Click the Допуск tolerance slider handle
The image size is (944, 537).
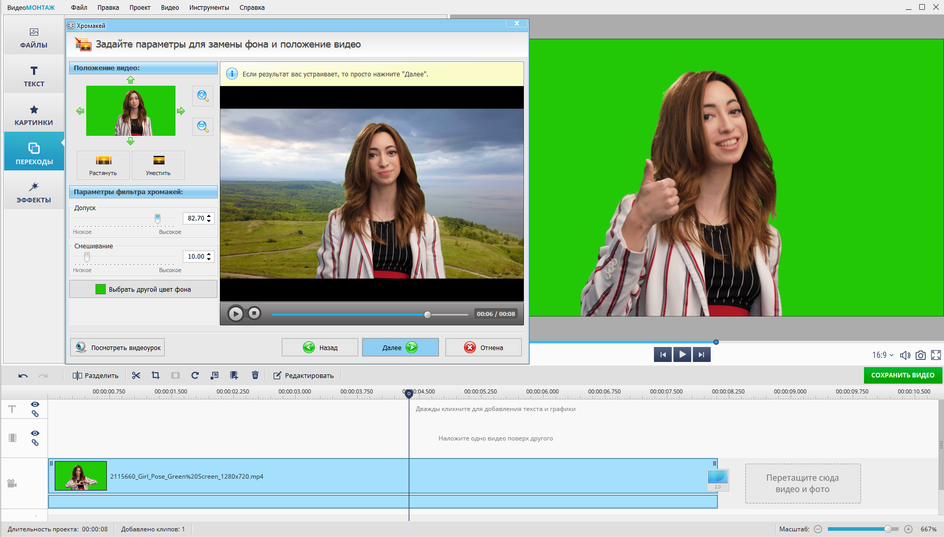tap(157, 217)
